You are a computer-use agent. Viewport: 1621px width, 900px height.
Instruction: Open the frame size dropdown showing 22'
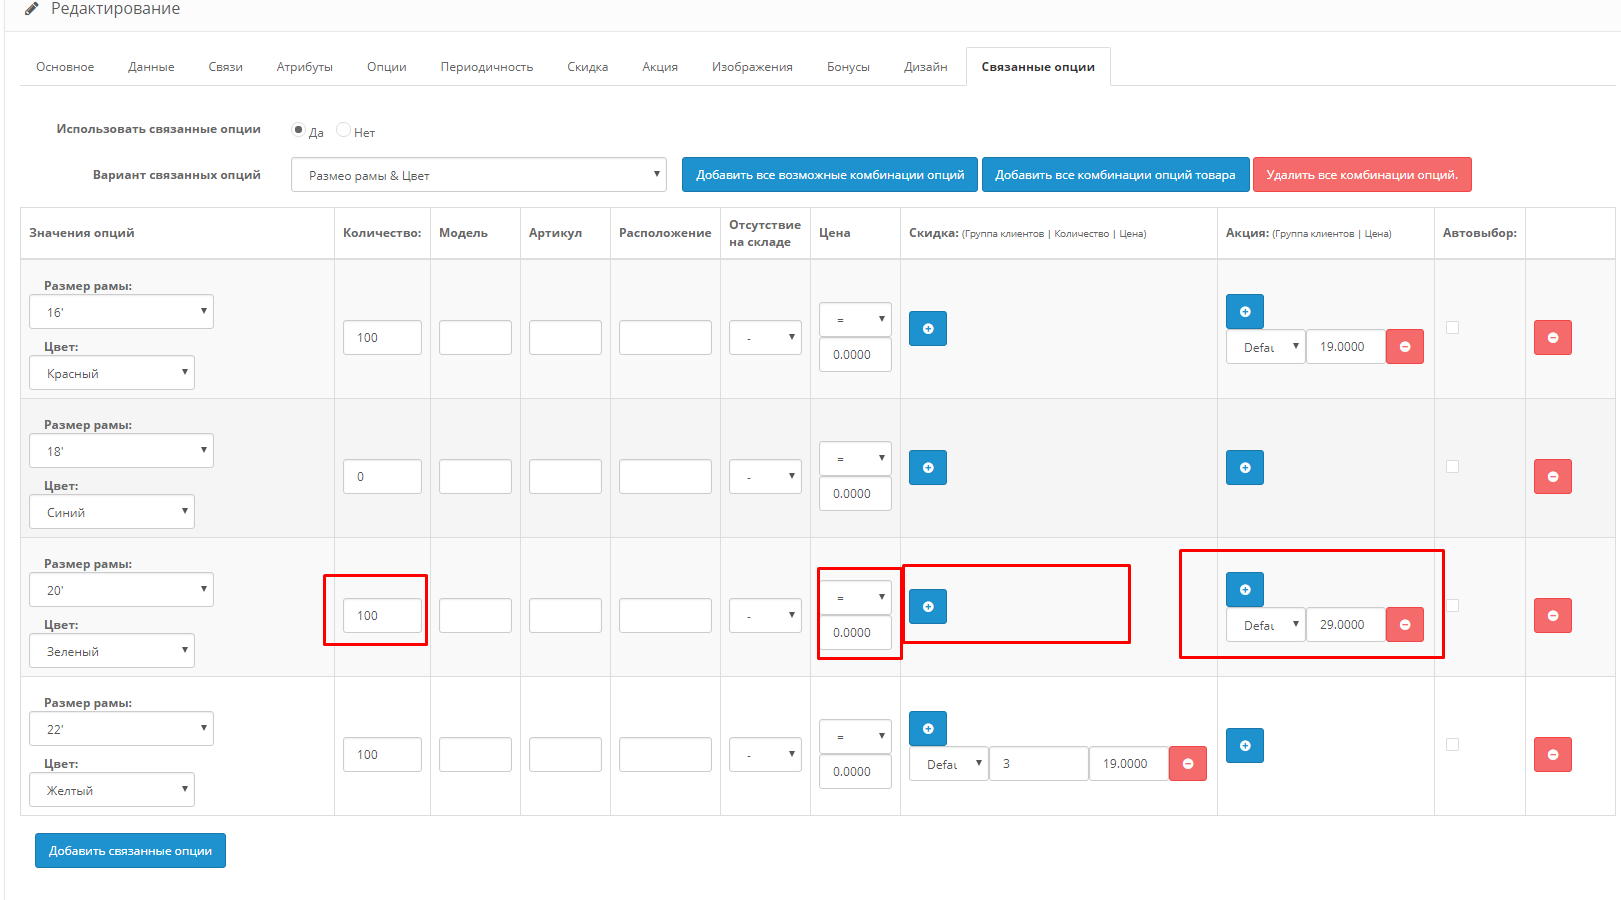tap(121, 729)
